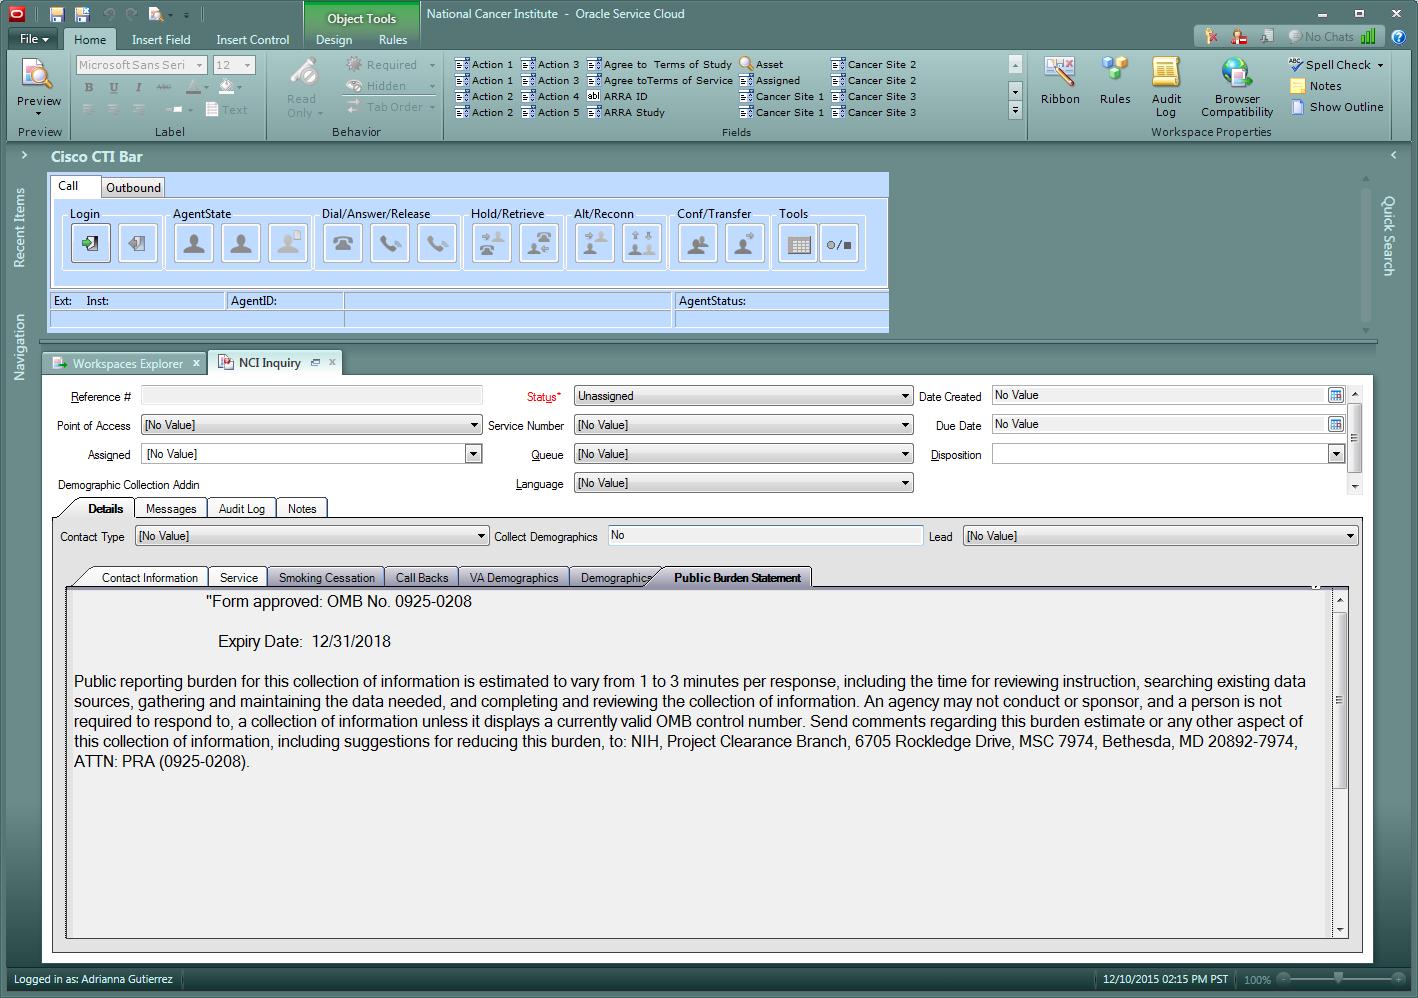This screenshot has height=998, width=1418.
Task: Click the Browser Compatibility icon
Action: [1236, 85]
